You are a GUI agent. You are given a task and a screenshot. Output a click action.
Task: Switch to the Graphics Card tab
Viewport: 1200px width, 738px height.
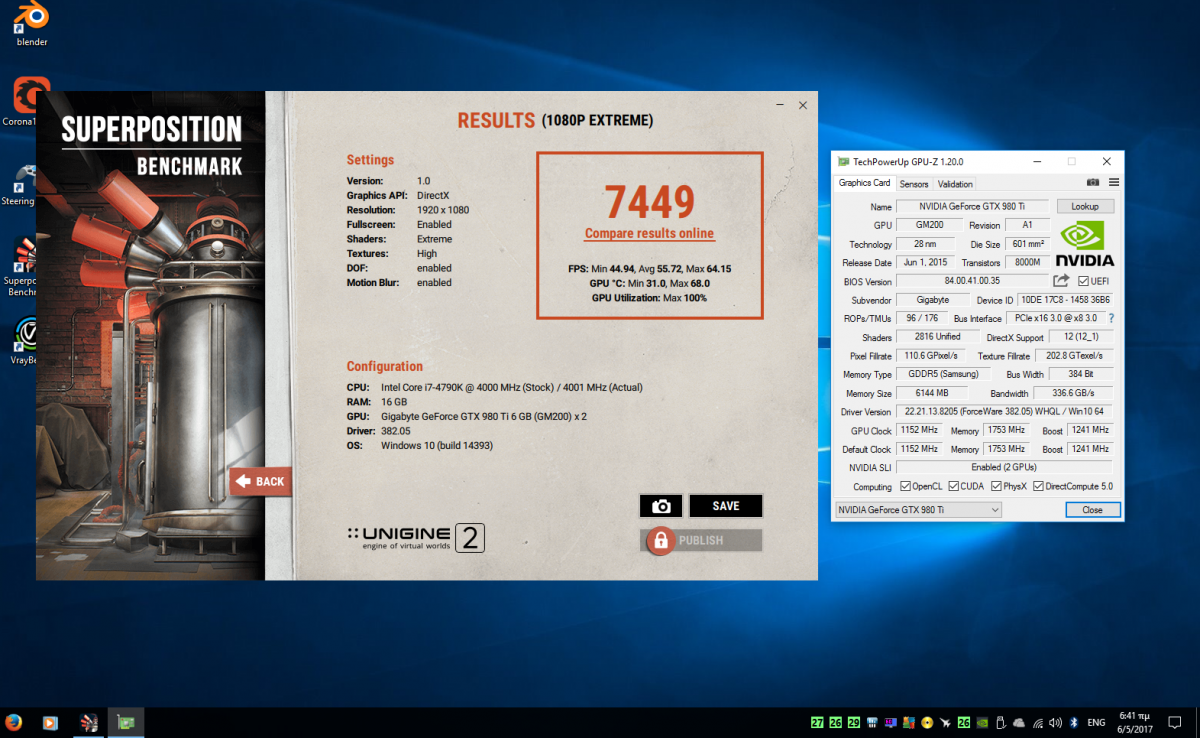pyautogui.click(x=864, y=183)
